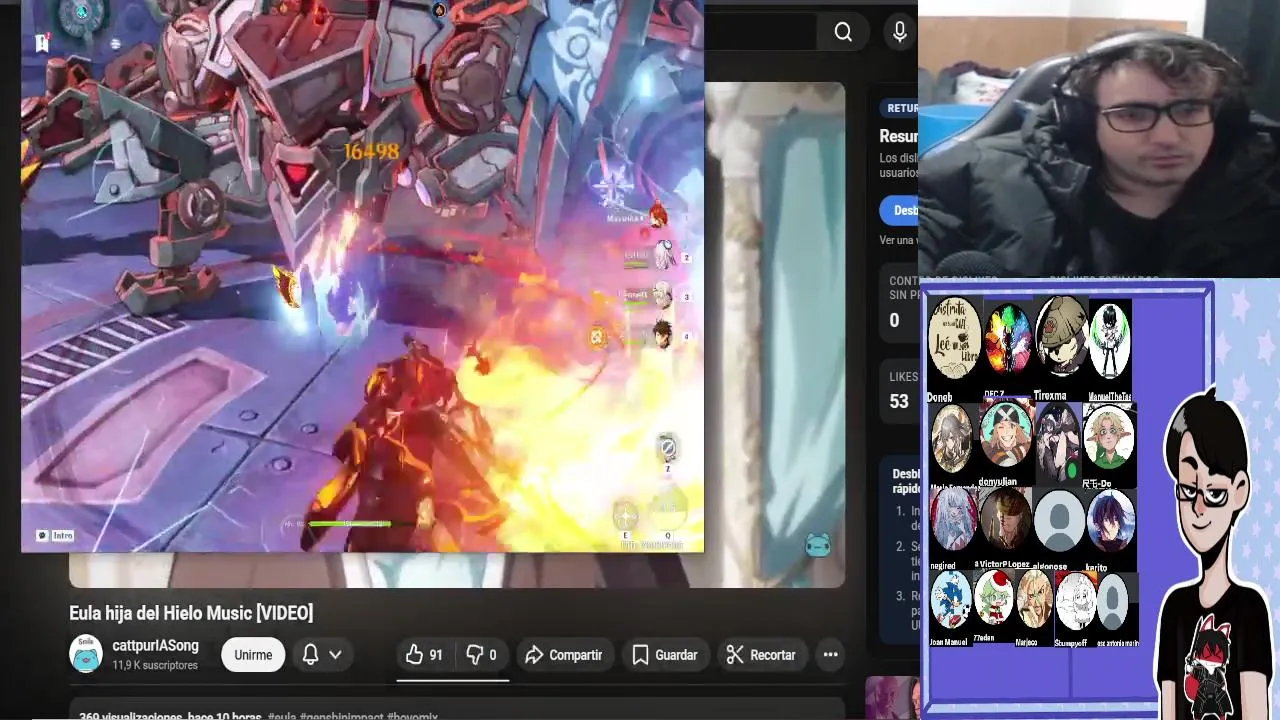Click the aldonoso default gray avatar
Image resolution: width=1280 pixels, height=720 pixels.
(1059, 521)
